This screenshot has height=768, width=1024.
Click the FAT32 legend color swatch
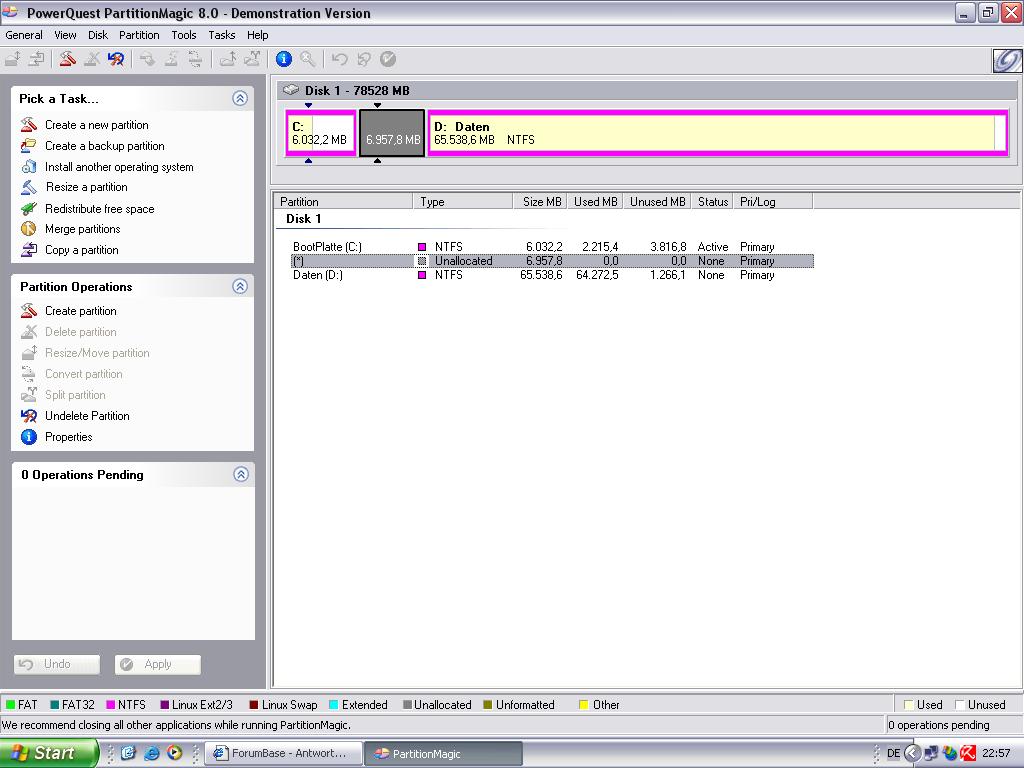pos(55,705)
